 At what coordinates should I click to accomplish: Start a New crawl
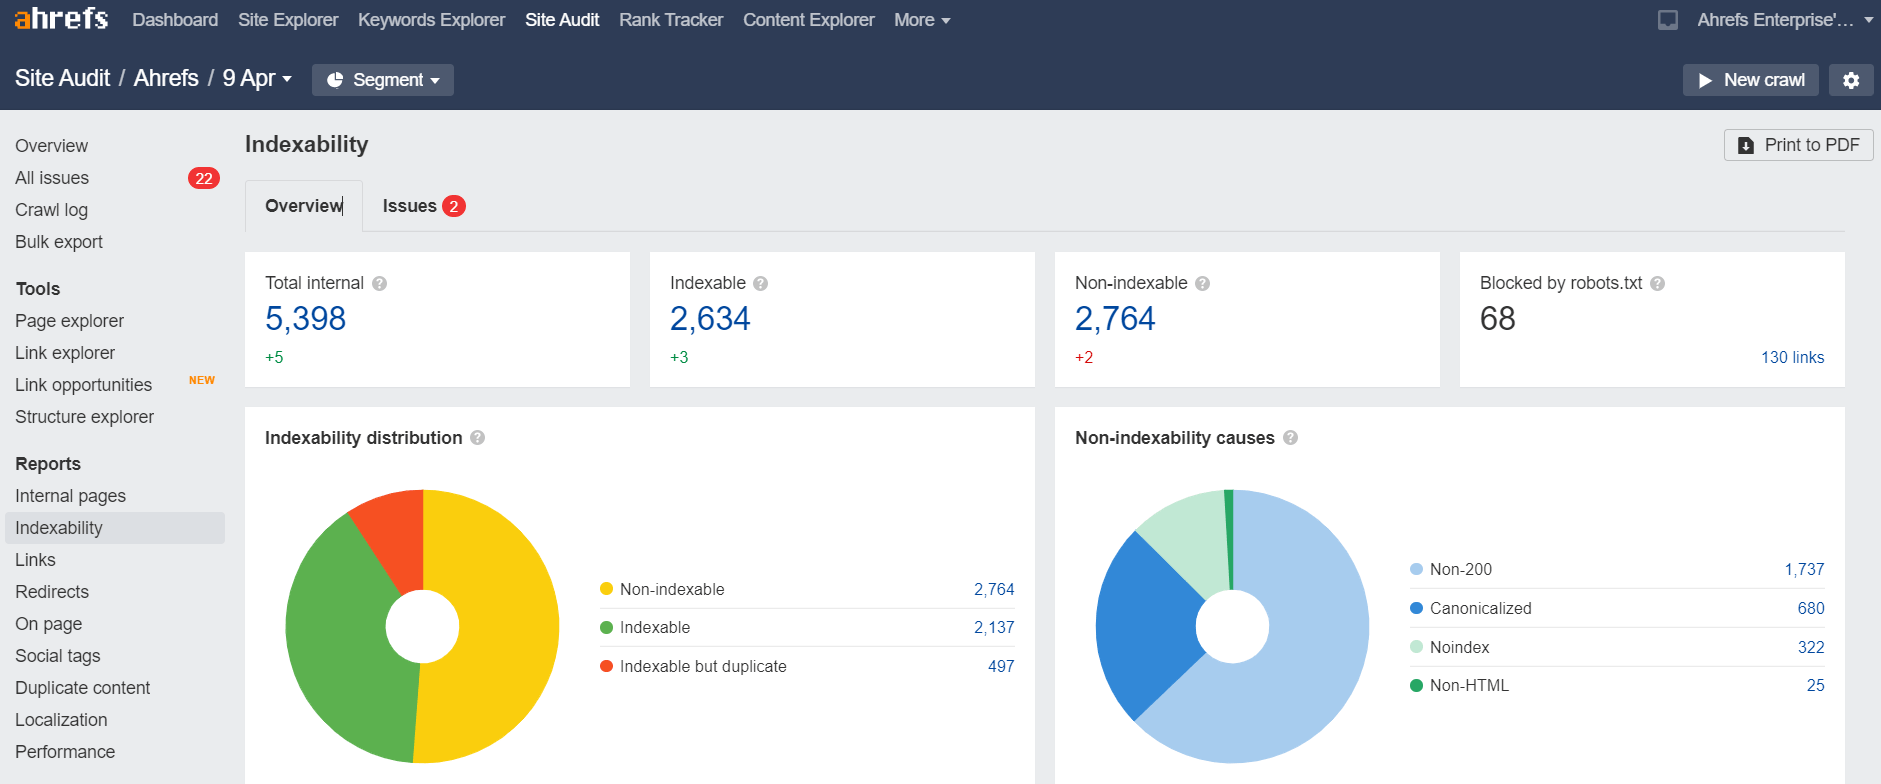pyautogui.click(x=1750, y=80)
